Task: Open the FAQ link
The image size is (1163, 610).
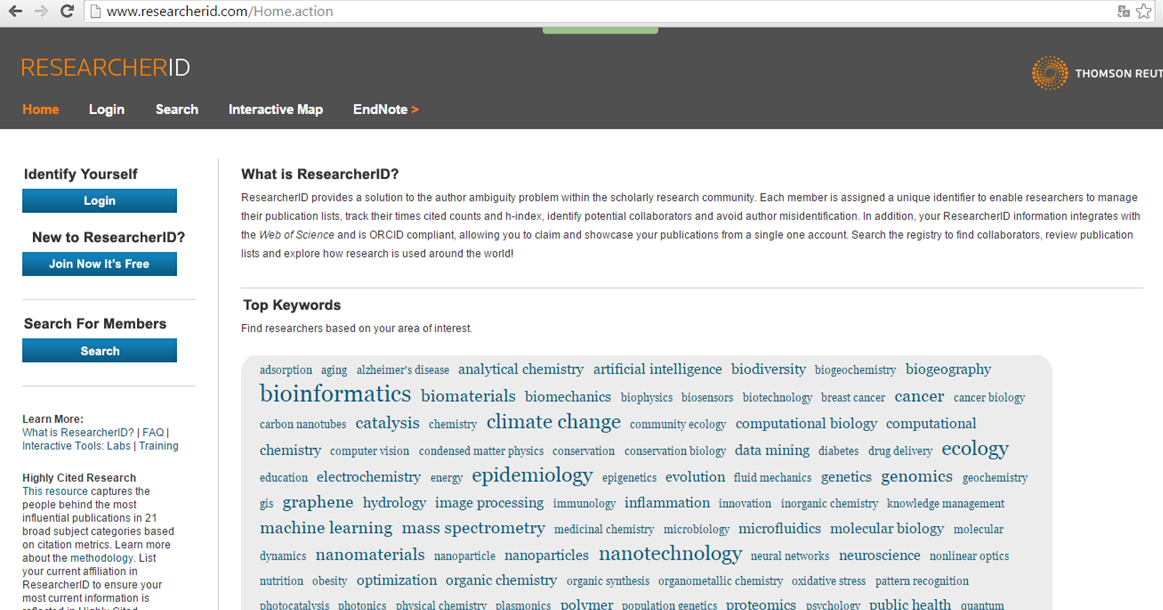Action: (153, 433)
